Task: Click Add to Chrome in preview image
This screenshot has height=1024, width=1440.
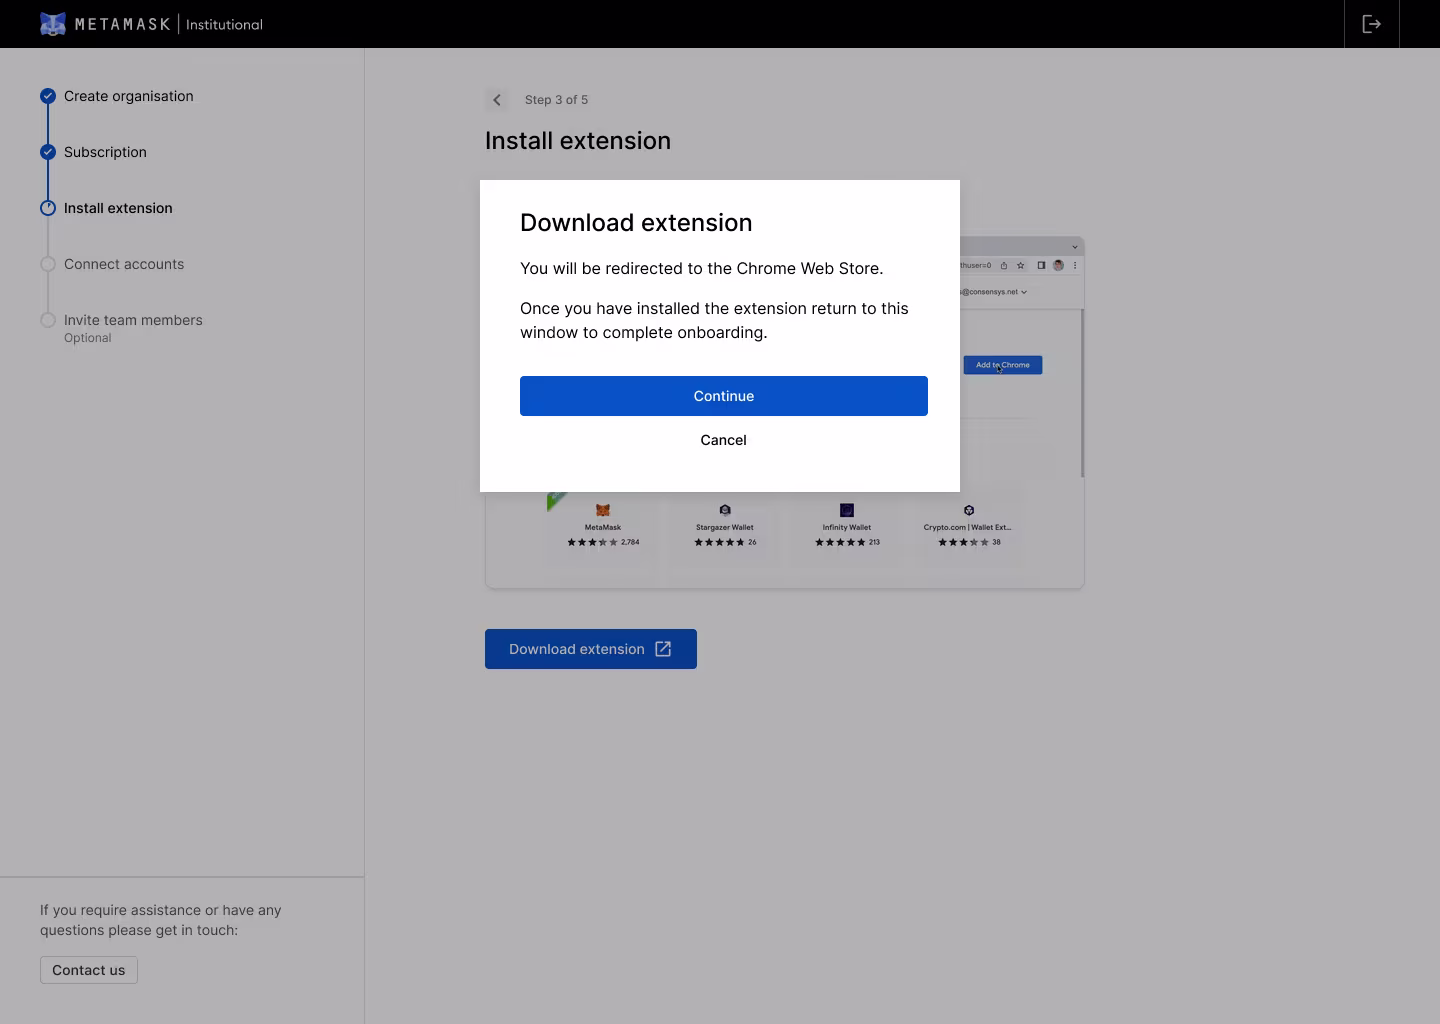Action: tap(1003, 365)
